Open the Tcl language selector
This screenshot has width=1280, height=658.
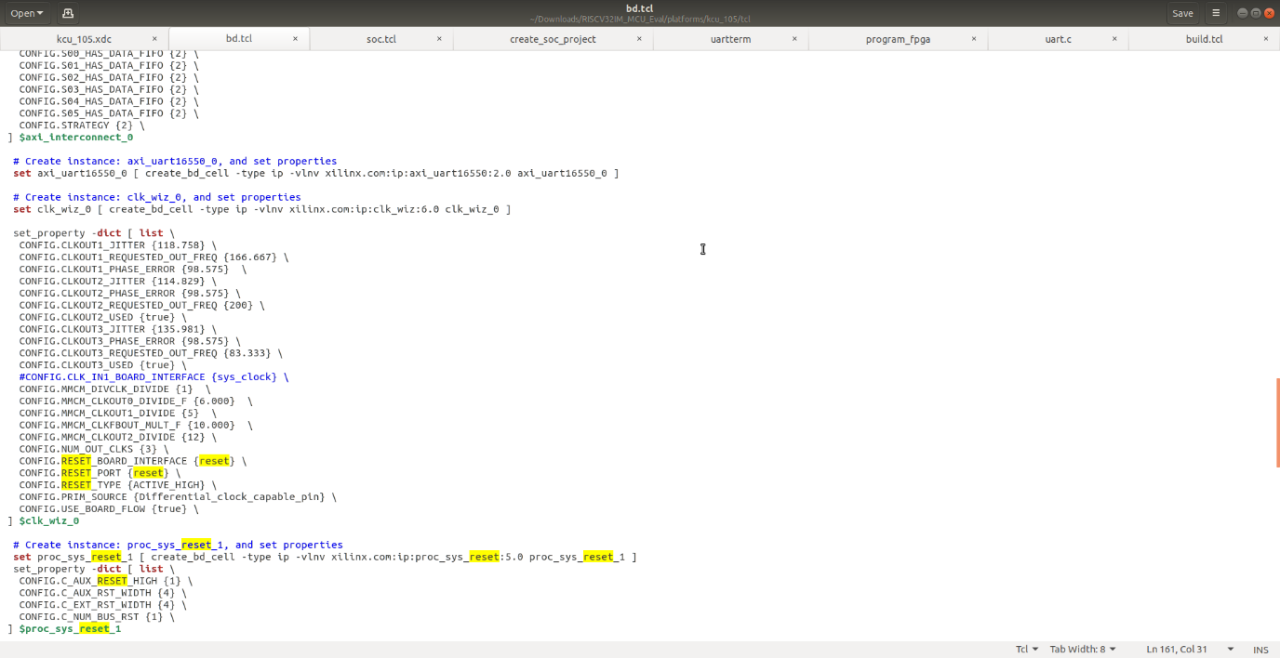pyautogui.click(x=1027, y=649)
